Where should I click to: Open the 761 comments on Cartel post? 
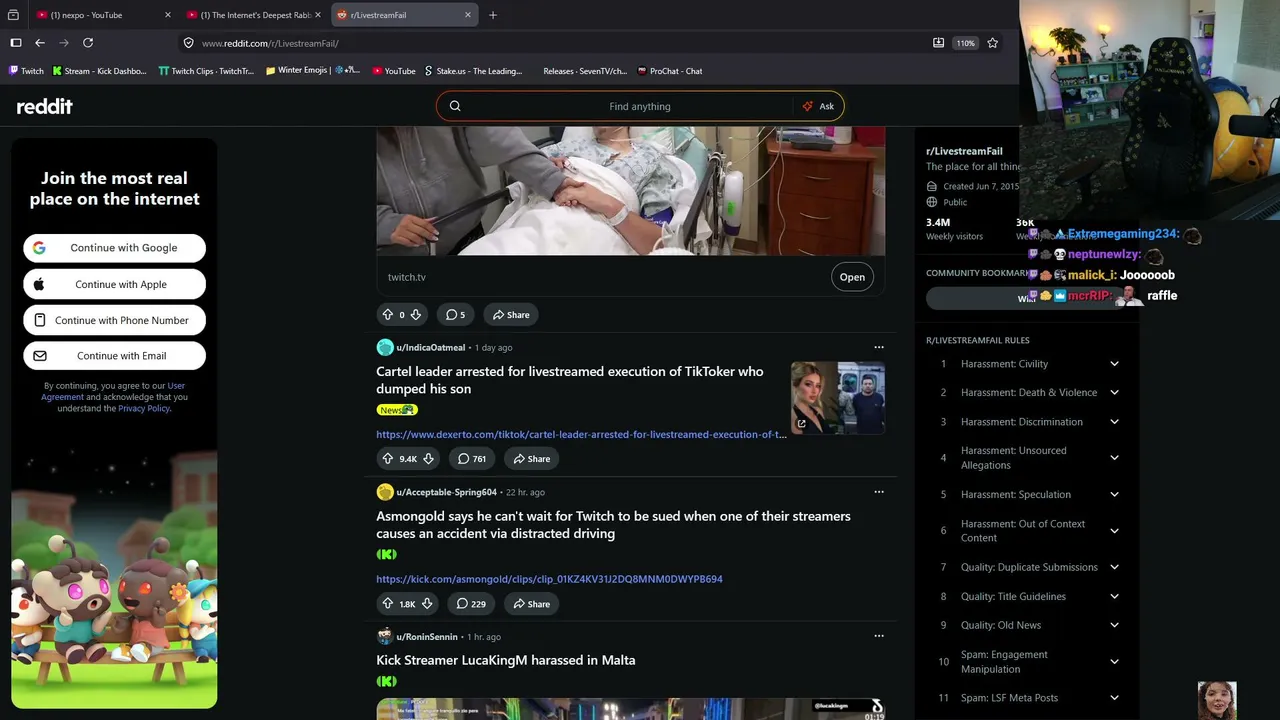click(472, 459)
